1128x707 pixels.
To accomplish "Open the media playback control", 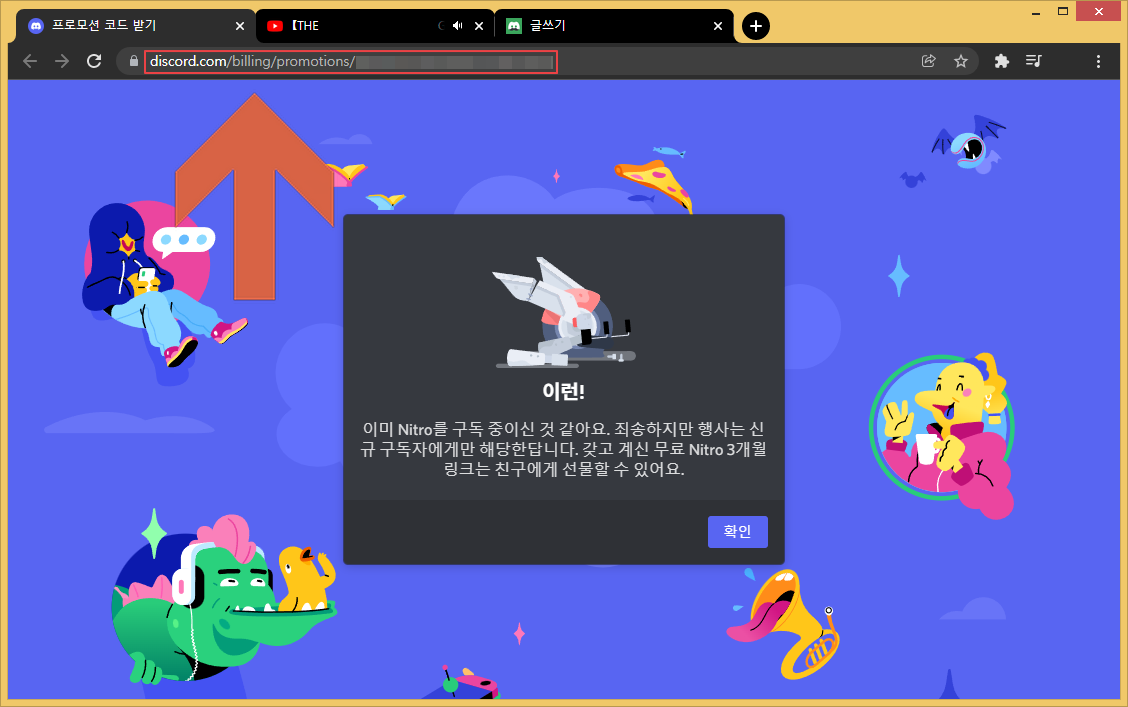I will click(1034, 61).
